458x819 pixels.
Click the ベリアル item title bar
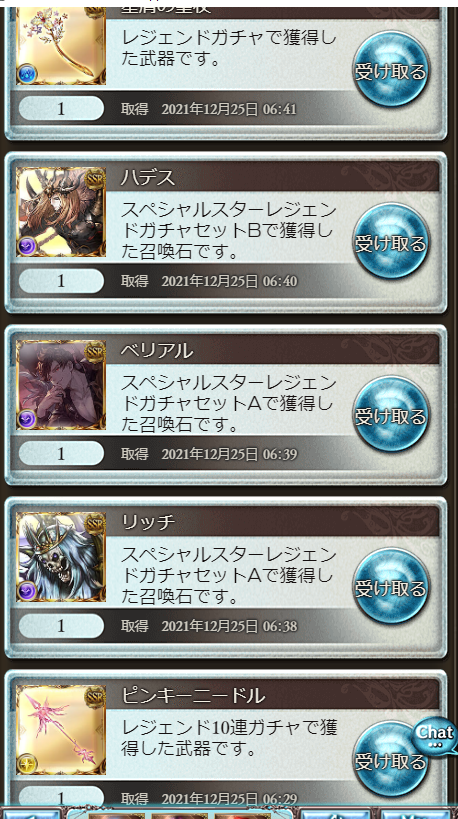coord(274,349)
